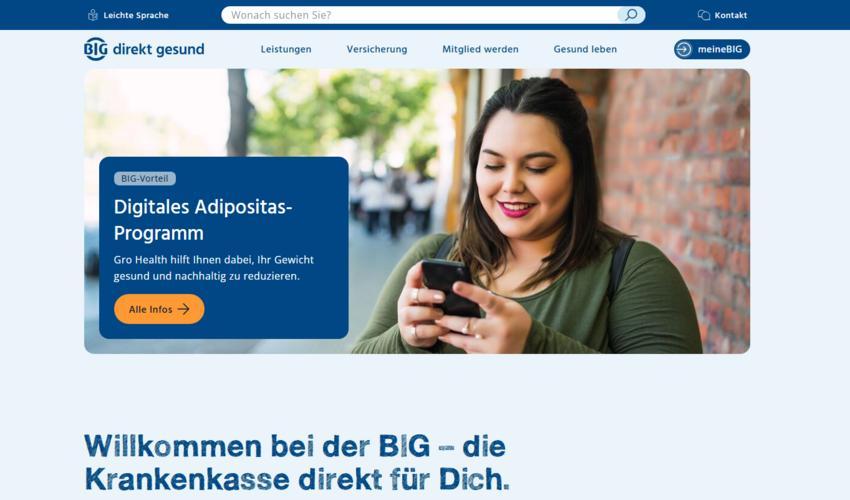This screenshot has width=850, height=500.
Task: Select the Leichte Sprache text link
Action: click(136, 15)
